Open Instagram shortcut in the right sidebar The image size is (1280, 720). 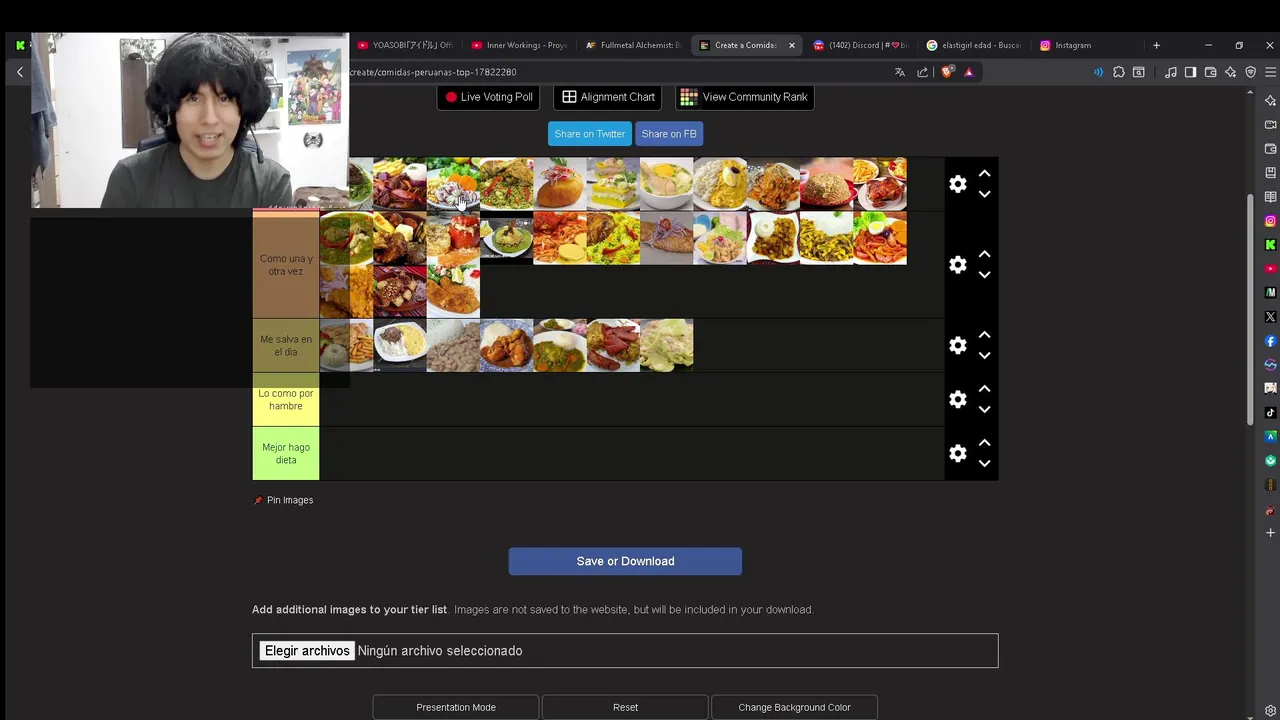point(1270,221)
